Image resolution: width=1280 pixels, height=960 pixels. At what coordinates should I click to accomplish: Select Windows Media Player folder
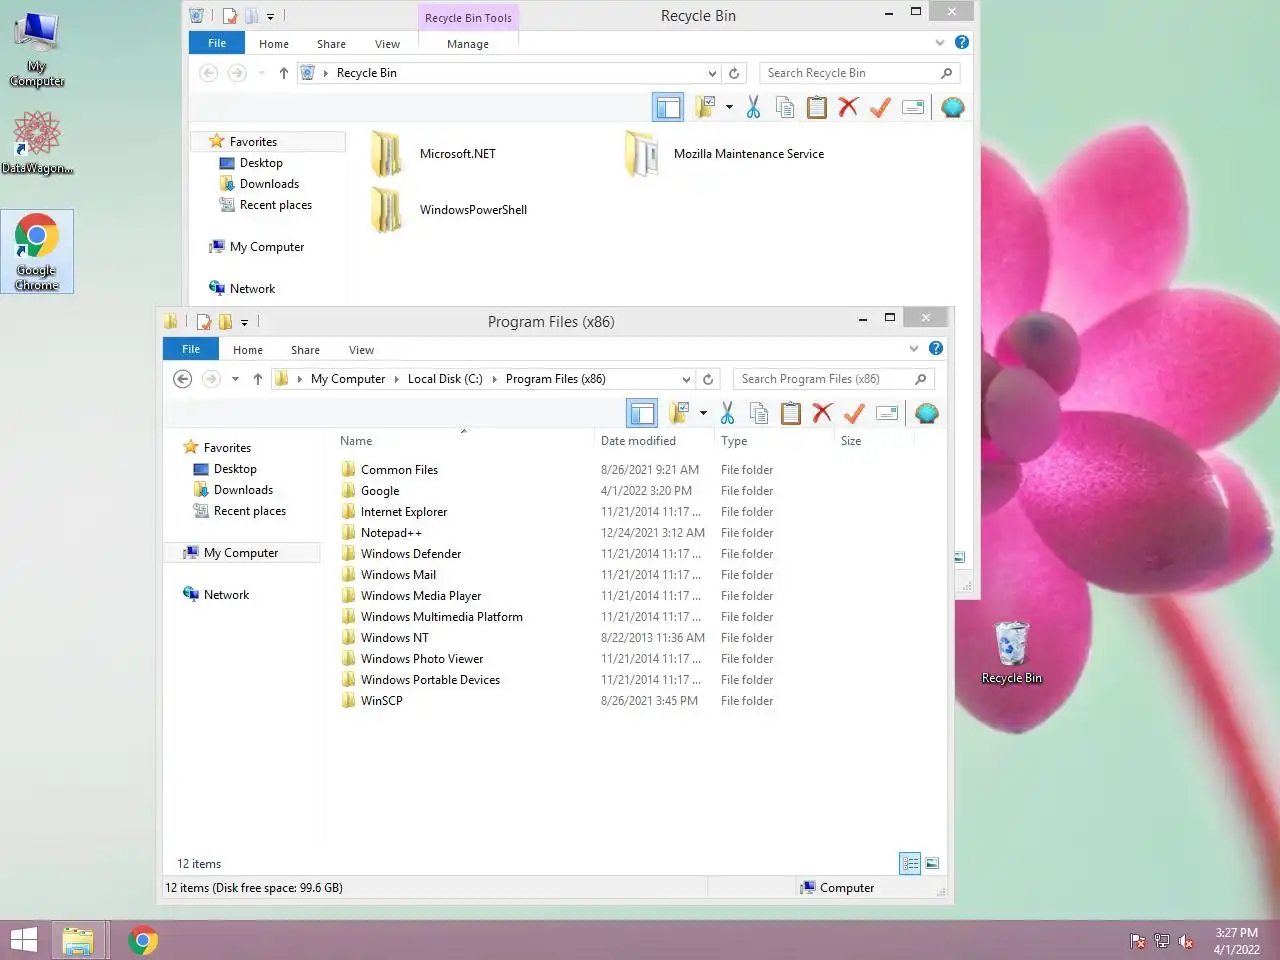[420, 596]
